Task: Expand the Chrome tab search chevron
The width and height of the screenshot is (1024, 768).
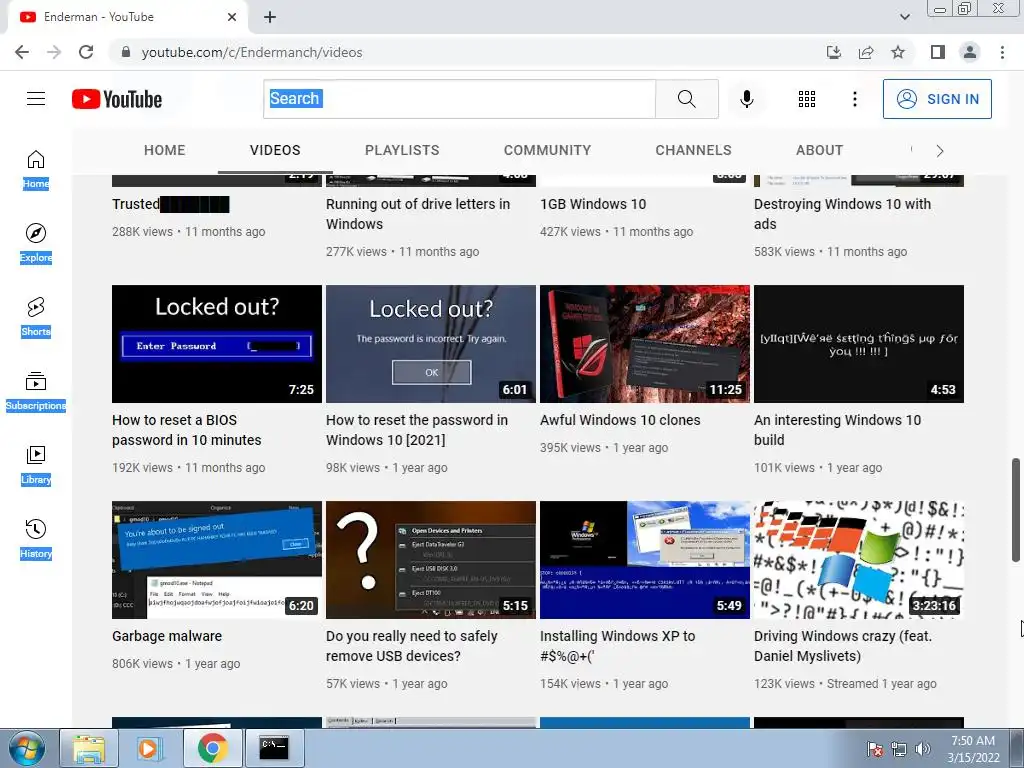Action: tap(904, 17)
